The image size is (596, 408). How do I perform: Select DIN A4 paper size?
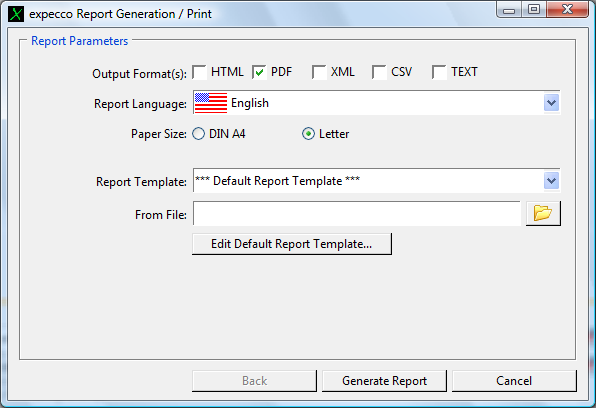click(198, 134)
